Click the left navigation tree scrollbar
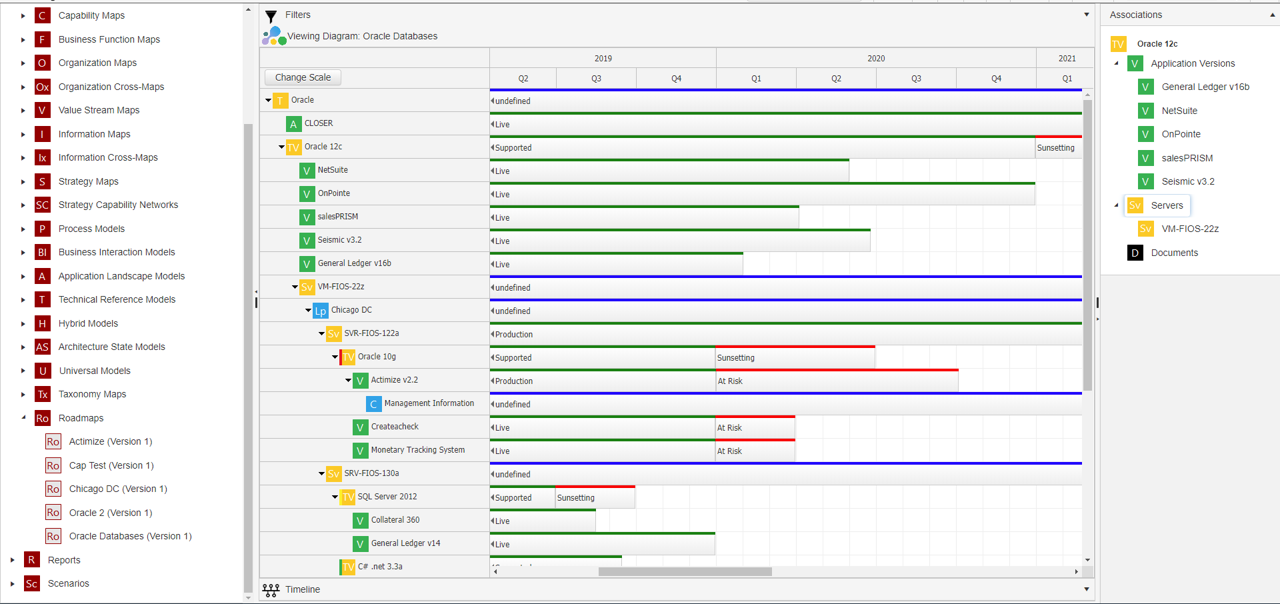Viewport: 1280px width, 604px height. [x=249, y=358]
